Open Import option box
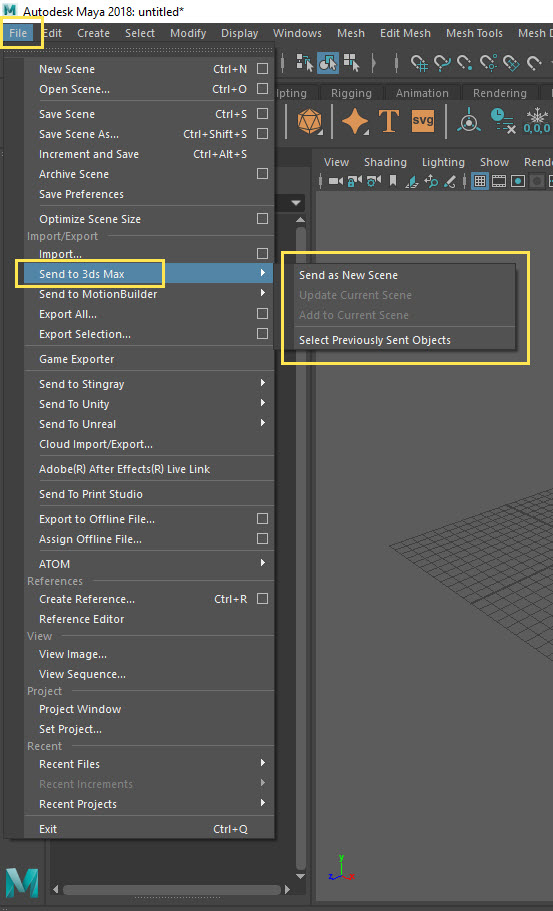The width and height of the screenshot is (553, 911). (x=263, y=253)
